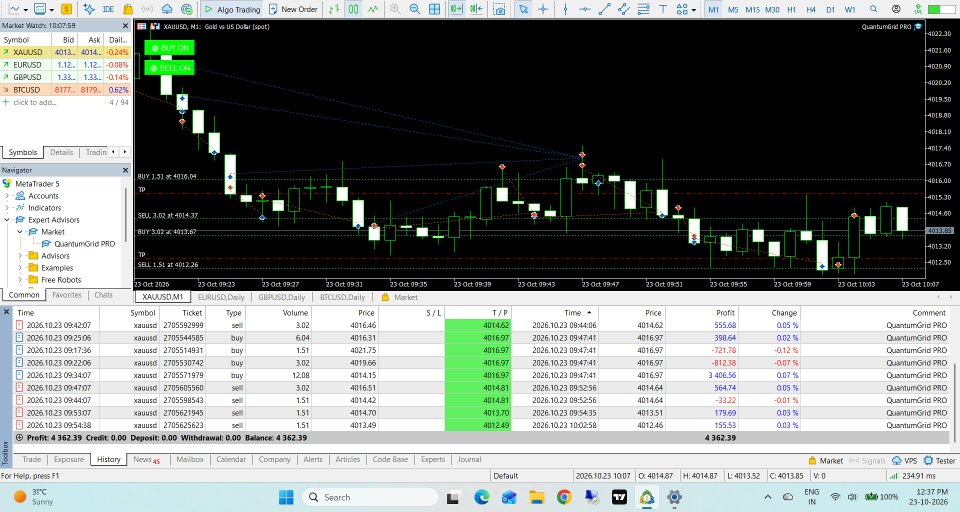Toggle the BUY ON button on chart
960x512 pixels.
pos(170,48)
